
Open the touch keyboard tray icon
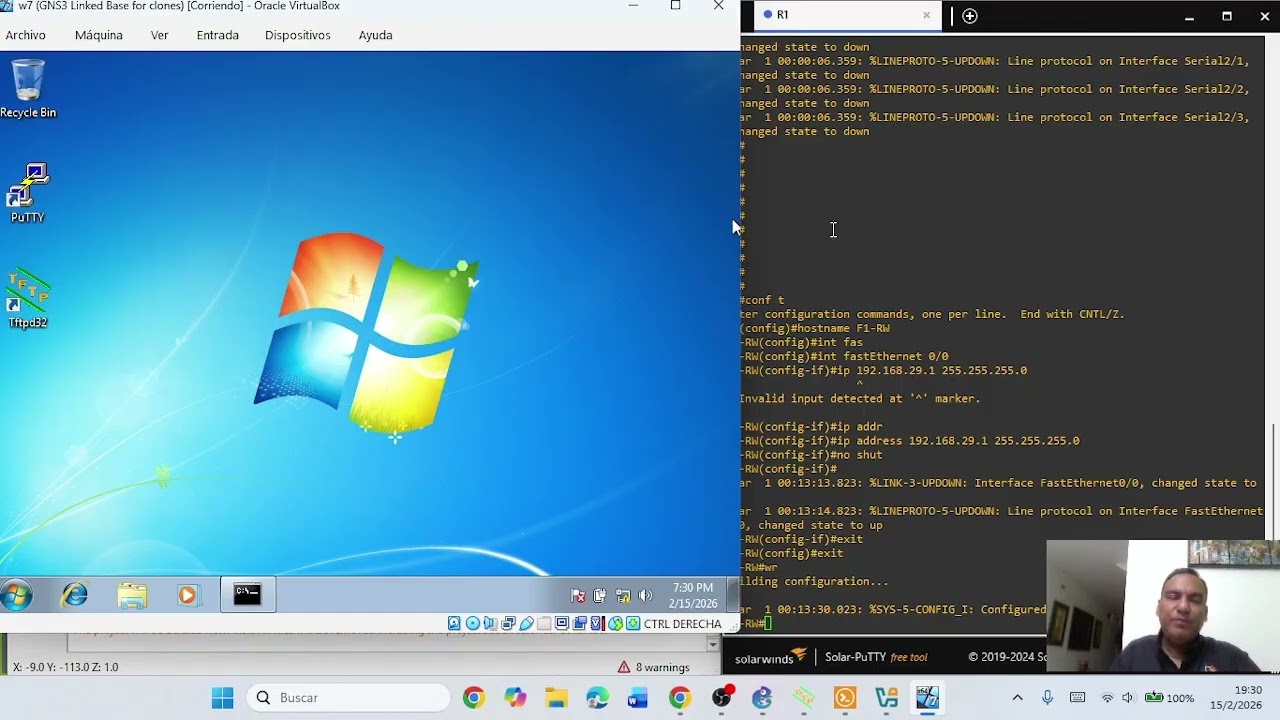[x=1077, y=697]
